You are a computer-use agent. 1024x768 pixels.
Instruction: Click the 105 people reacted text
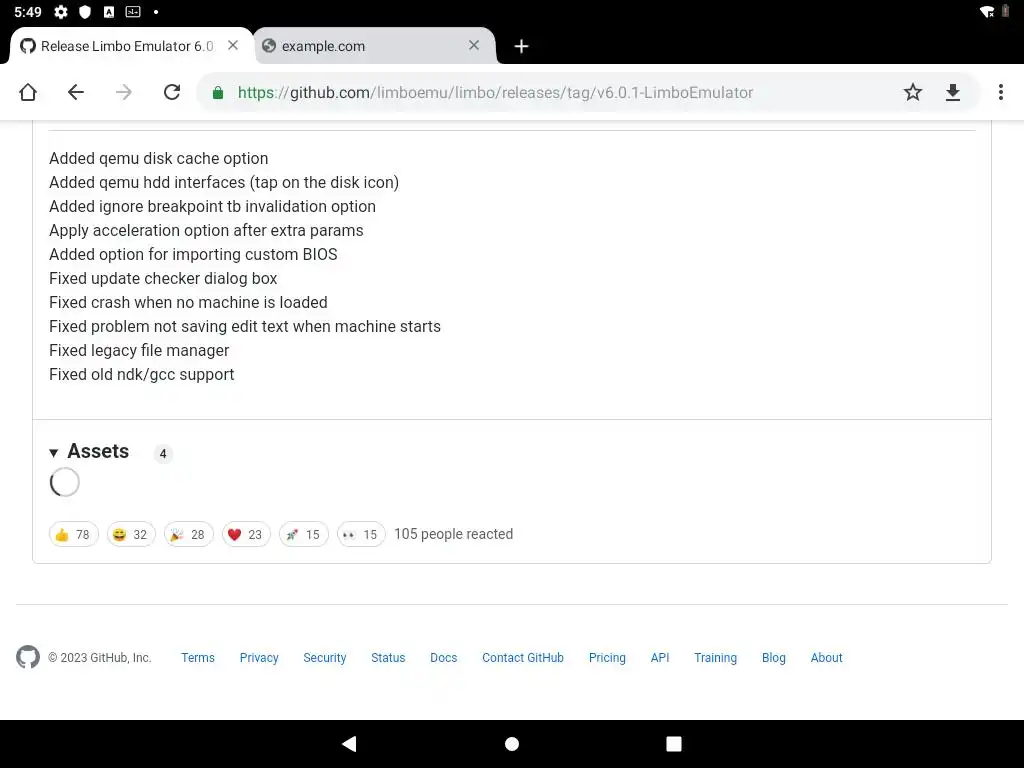point(454,534)
